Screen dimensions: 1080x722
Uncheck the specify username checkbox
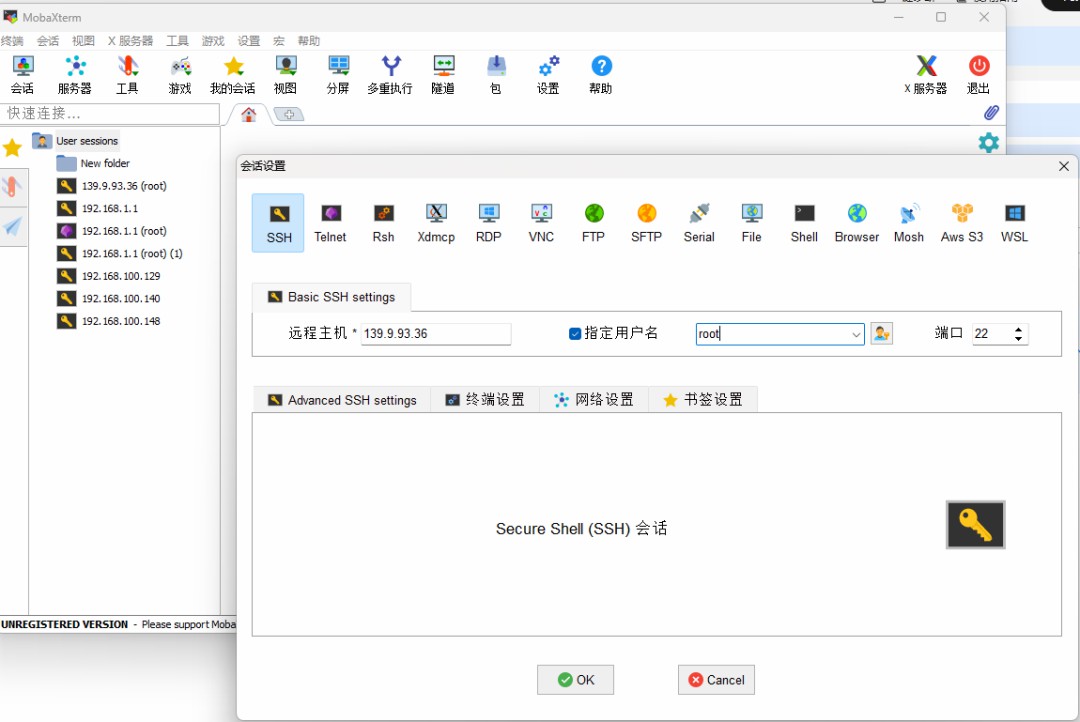(573, 333)
